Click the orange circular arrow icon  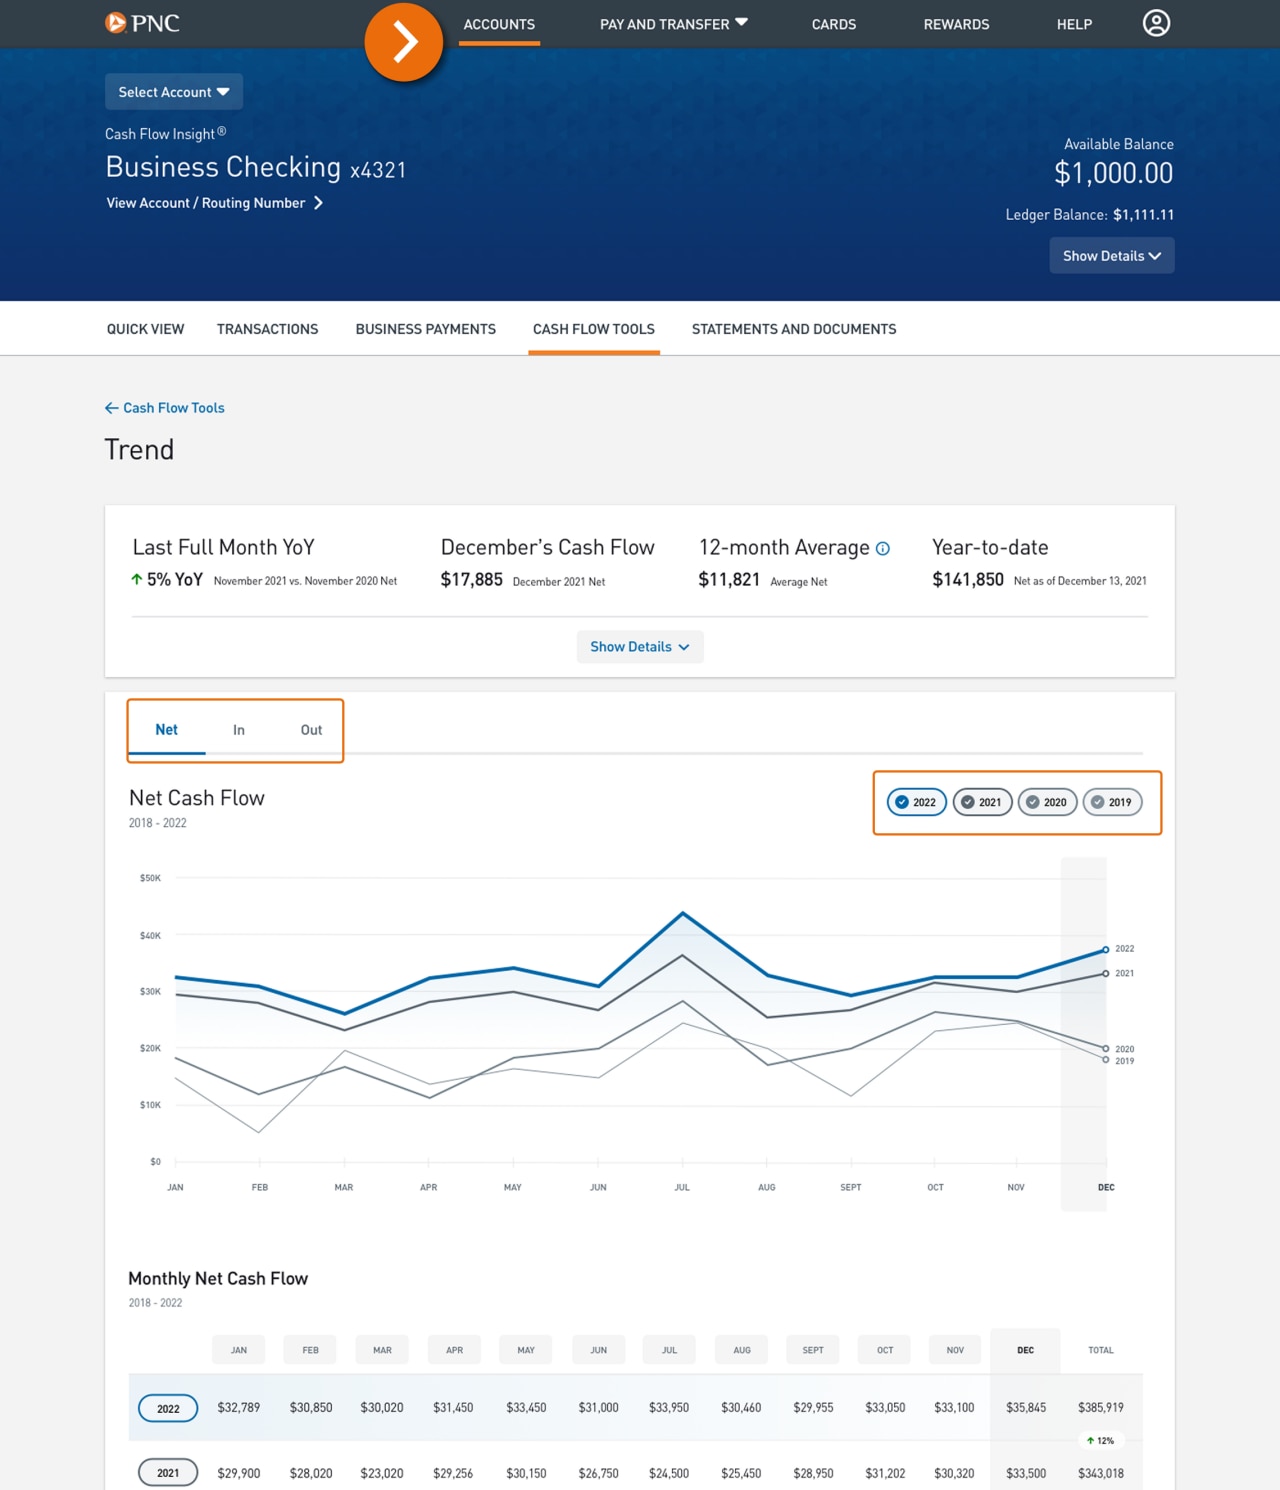tap(404, 43)
